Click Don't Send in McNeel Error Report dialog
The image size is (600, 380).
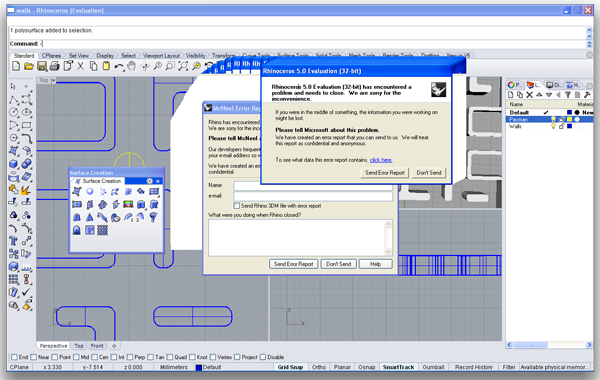pos(339,264)
